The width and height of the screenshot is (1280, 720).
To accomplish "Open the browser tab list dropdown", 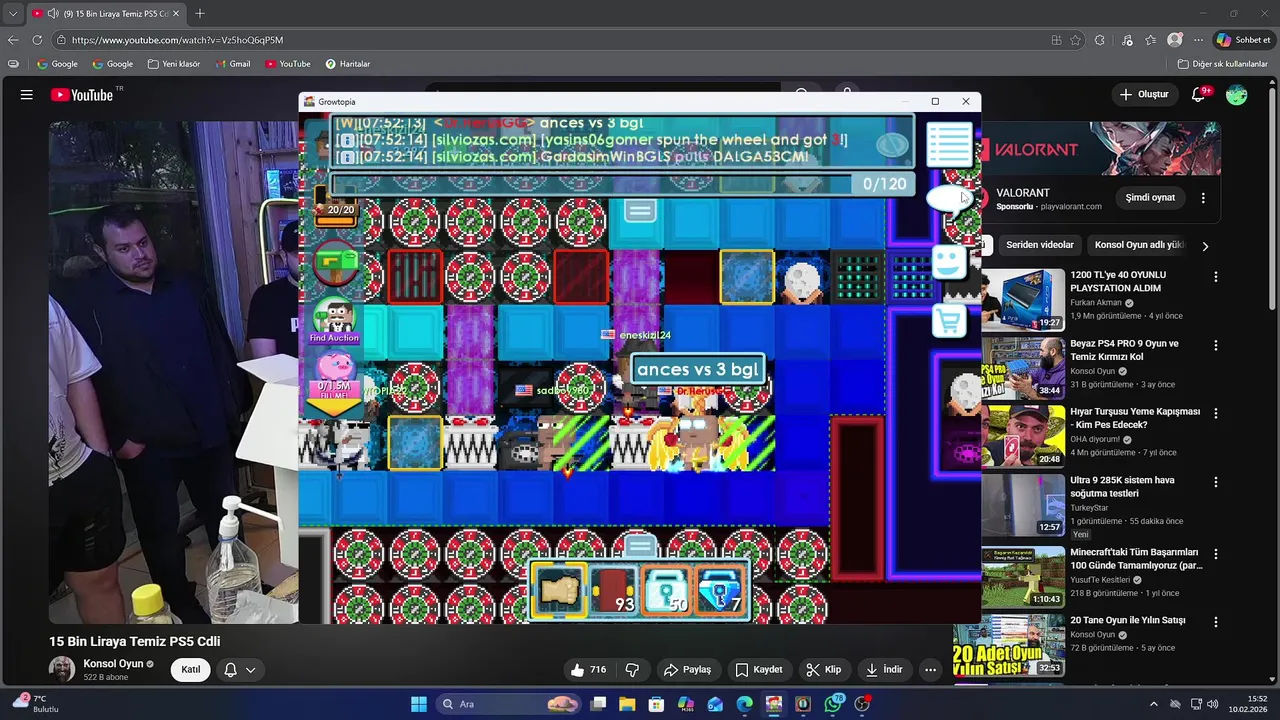I will (12, 13).
